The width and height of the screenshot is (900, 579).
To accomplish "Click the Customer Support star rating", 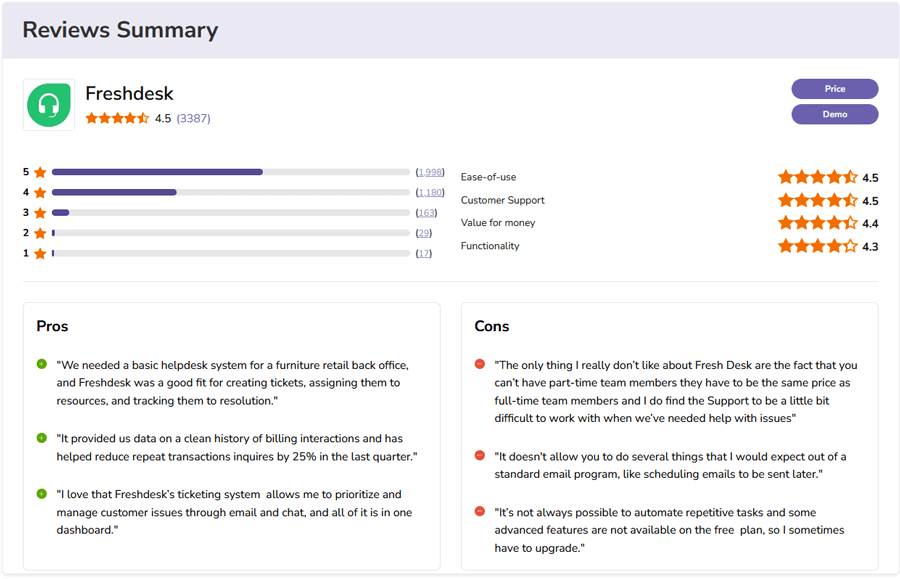I will coord(817,200).
